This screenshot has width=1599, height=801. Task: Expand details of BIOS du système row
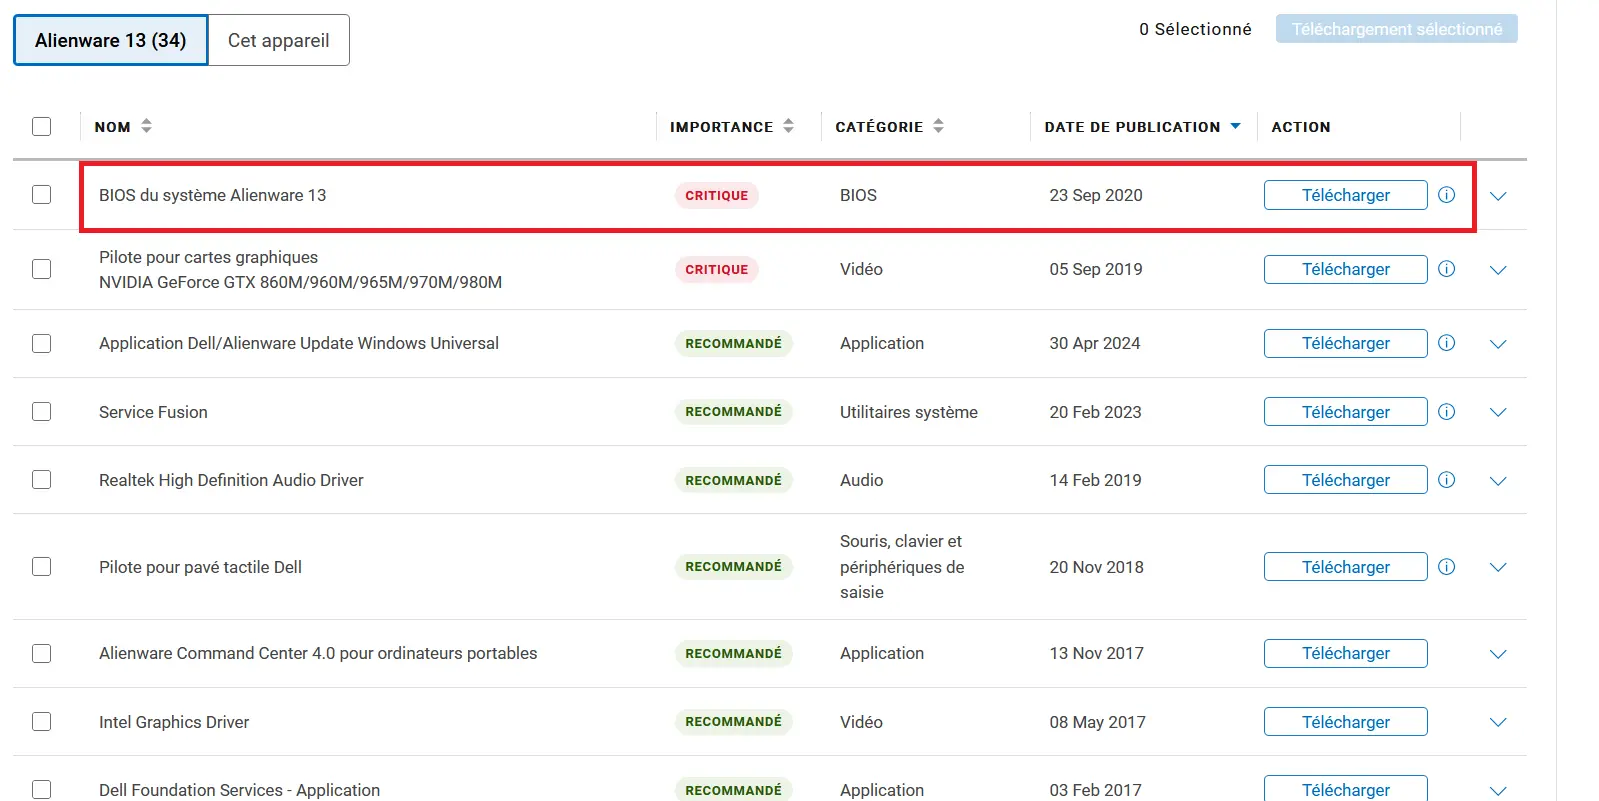(1498, 196)
